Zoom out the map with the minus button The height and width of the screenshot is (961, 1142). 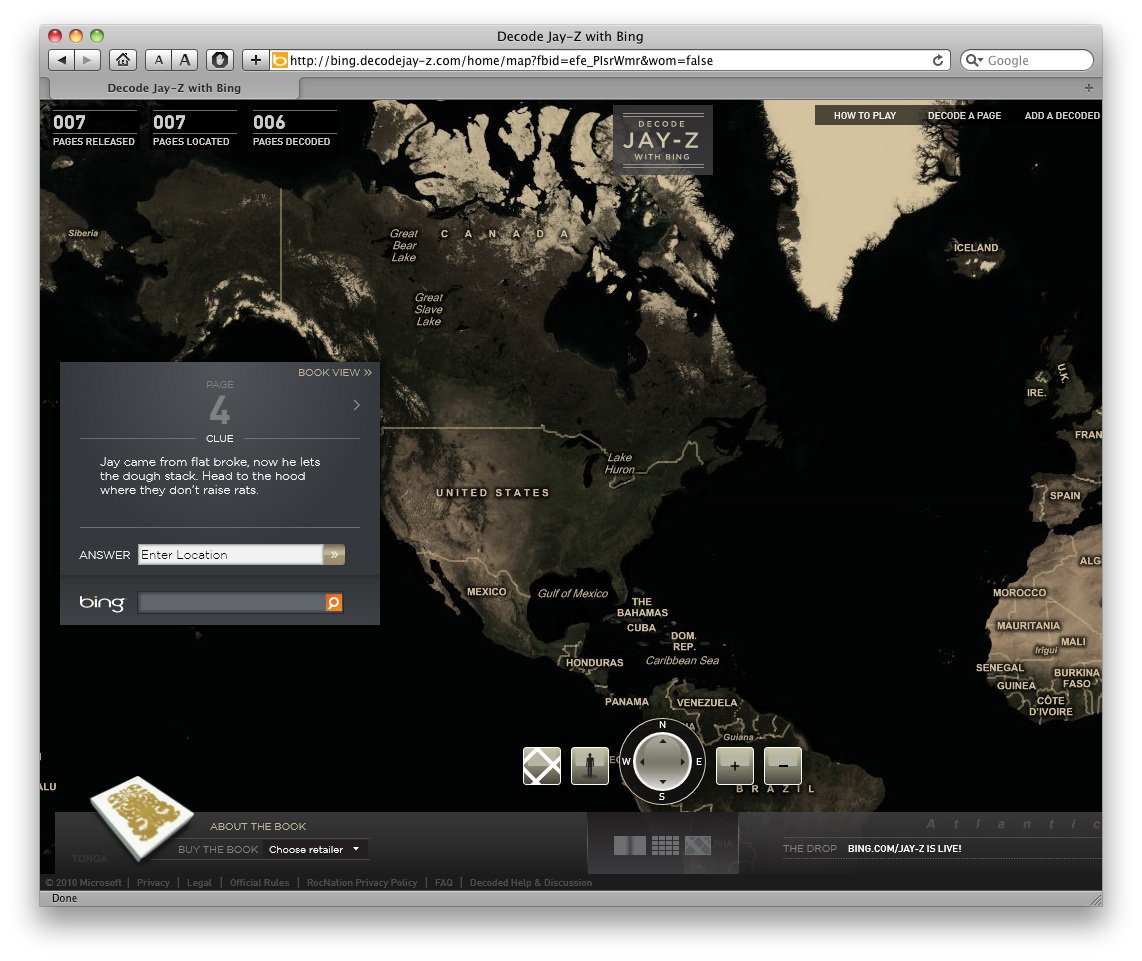(783, 766)
